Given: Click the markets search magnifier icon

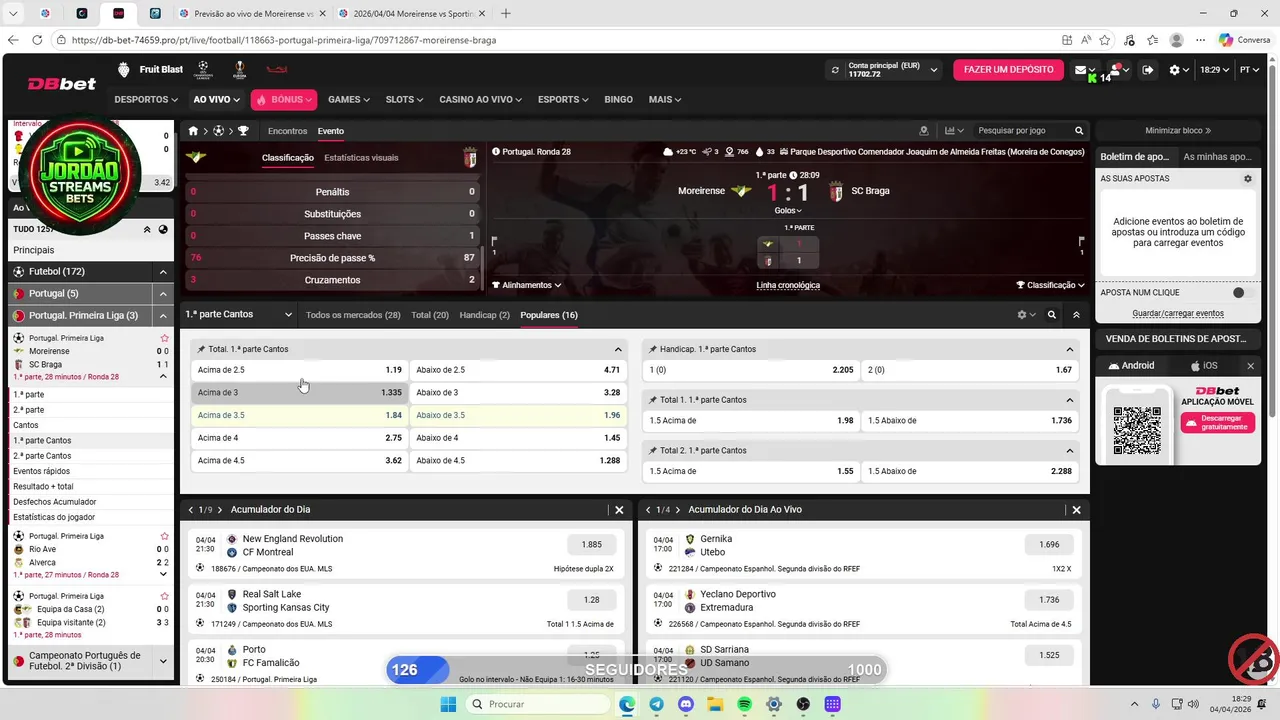Looking at the screenshot, I should [1051, 315].
